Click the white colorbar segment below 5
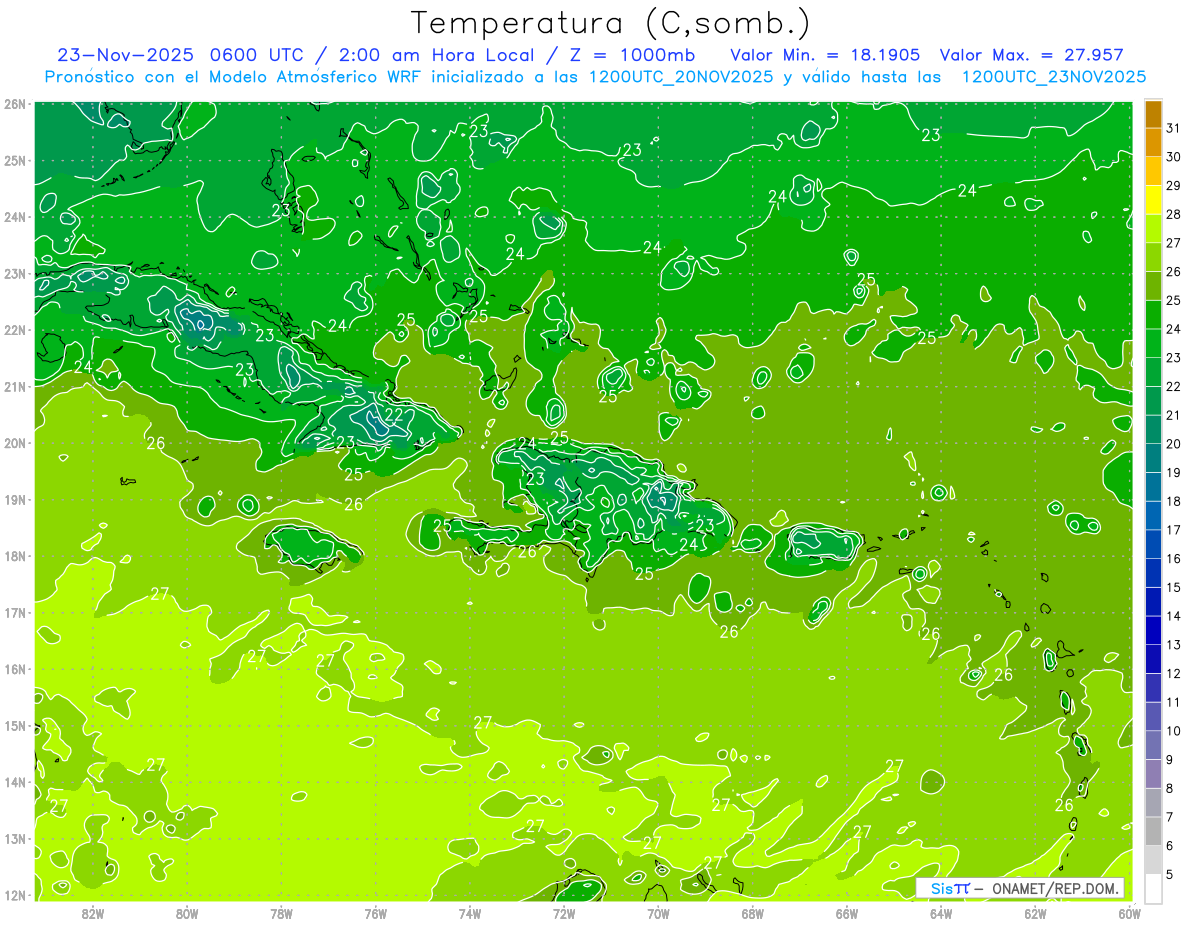The height and width of the screenshot is (927, 1200). 1153,888
